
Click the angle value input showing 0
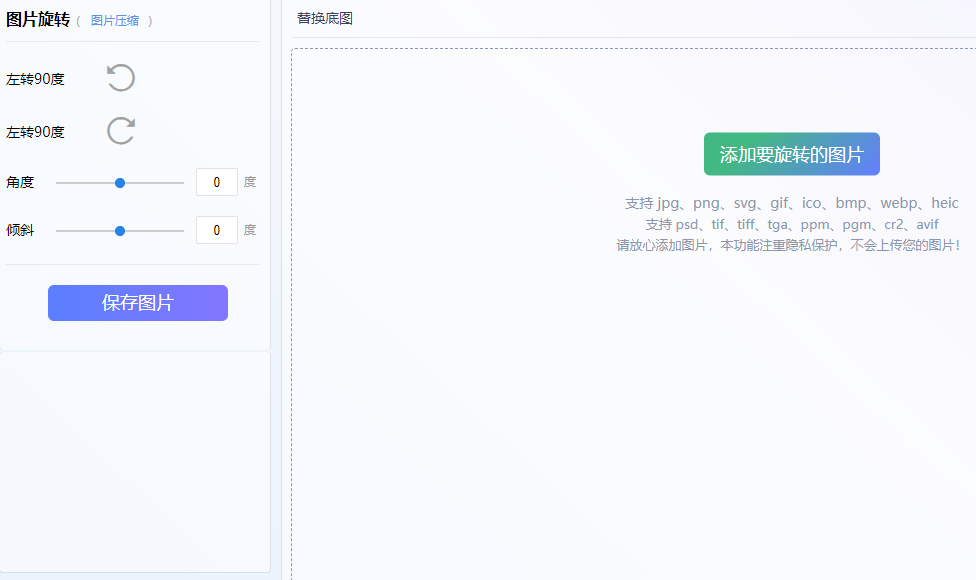[x=217, y=182]
